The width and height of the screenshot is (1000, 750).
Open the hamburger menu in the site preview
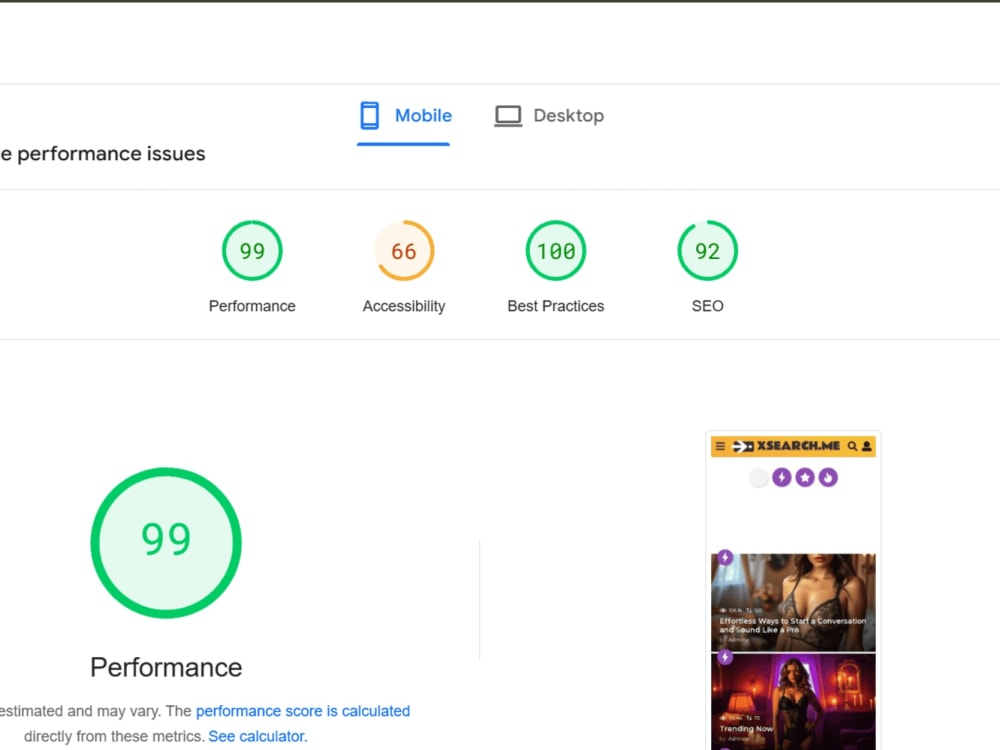click(x=720, y=446)
